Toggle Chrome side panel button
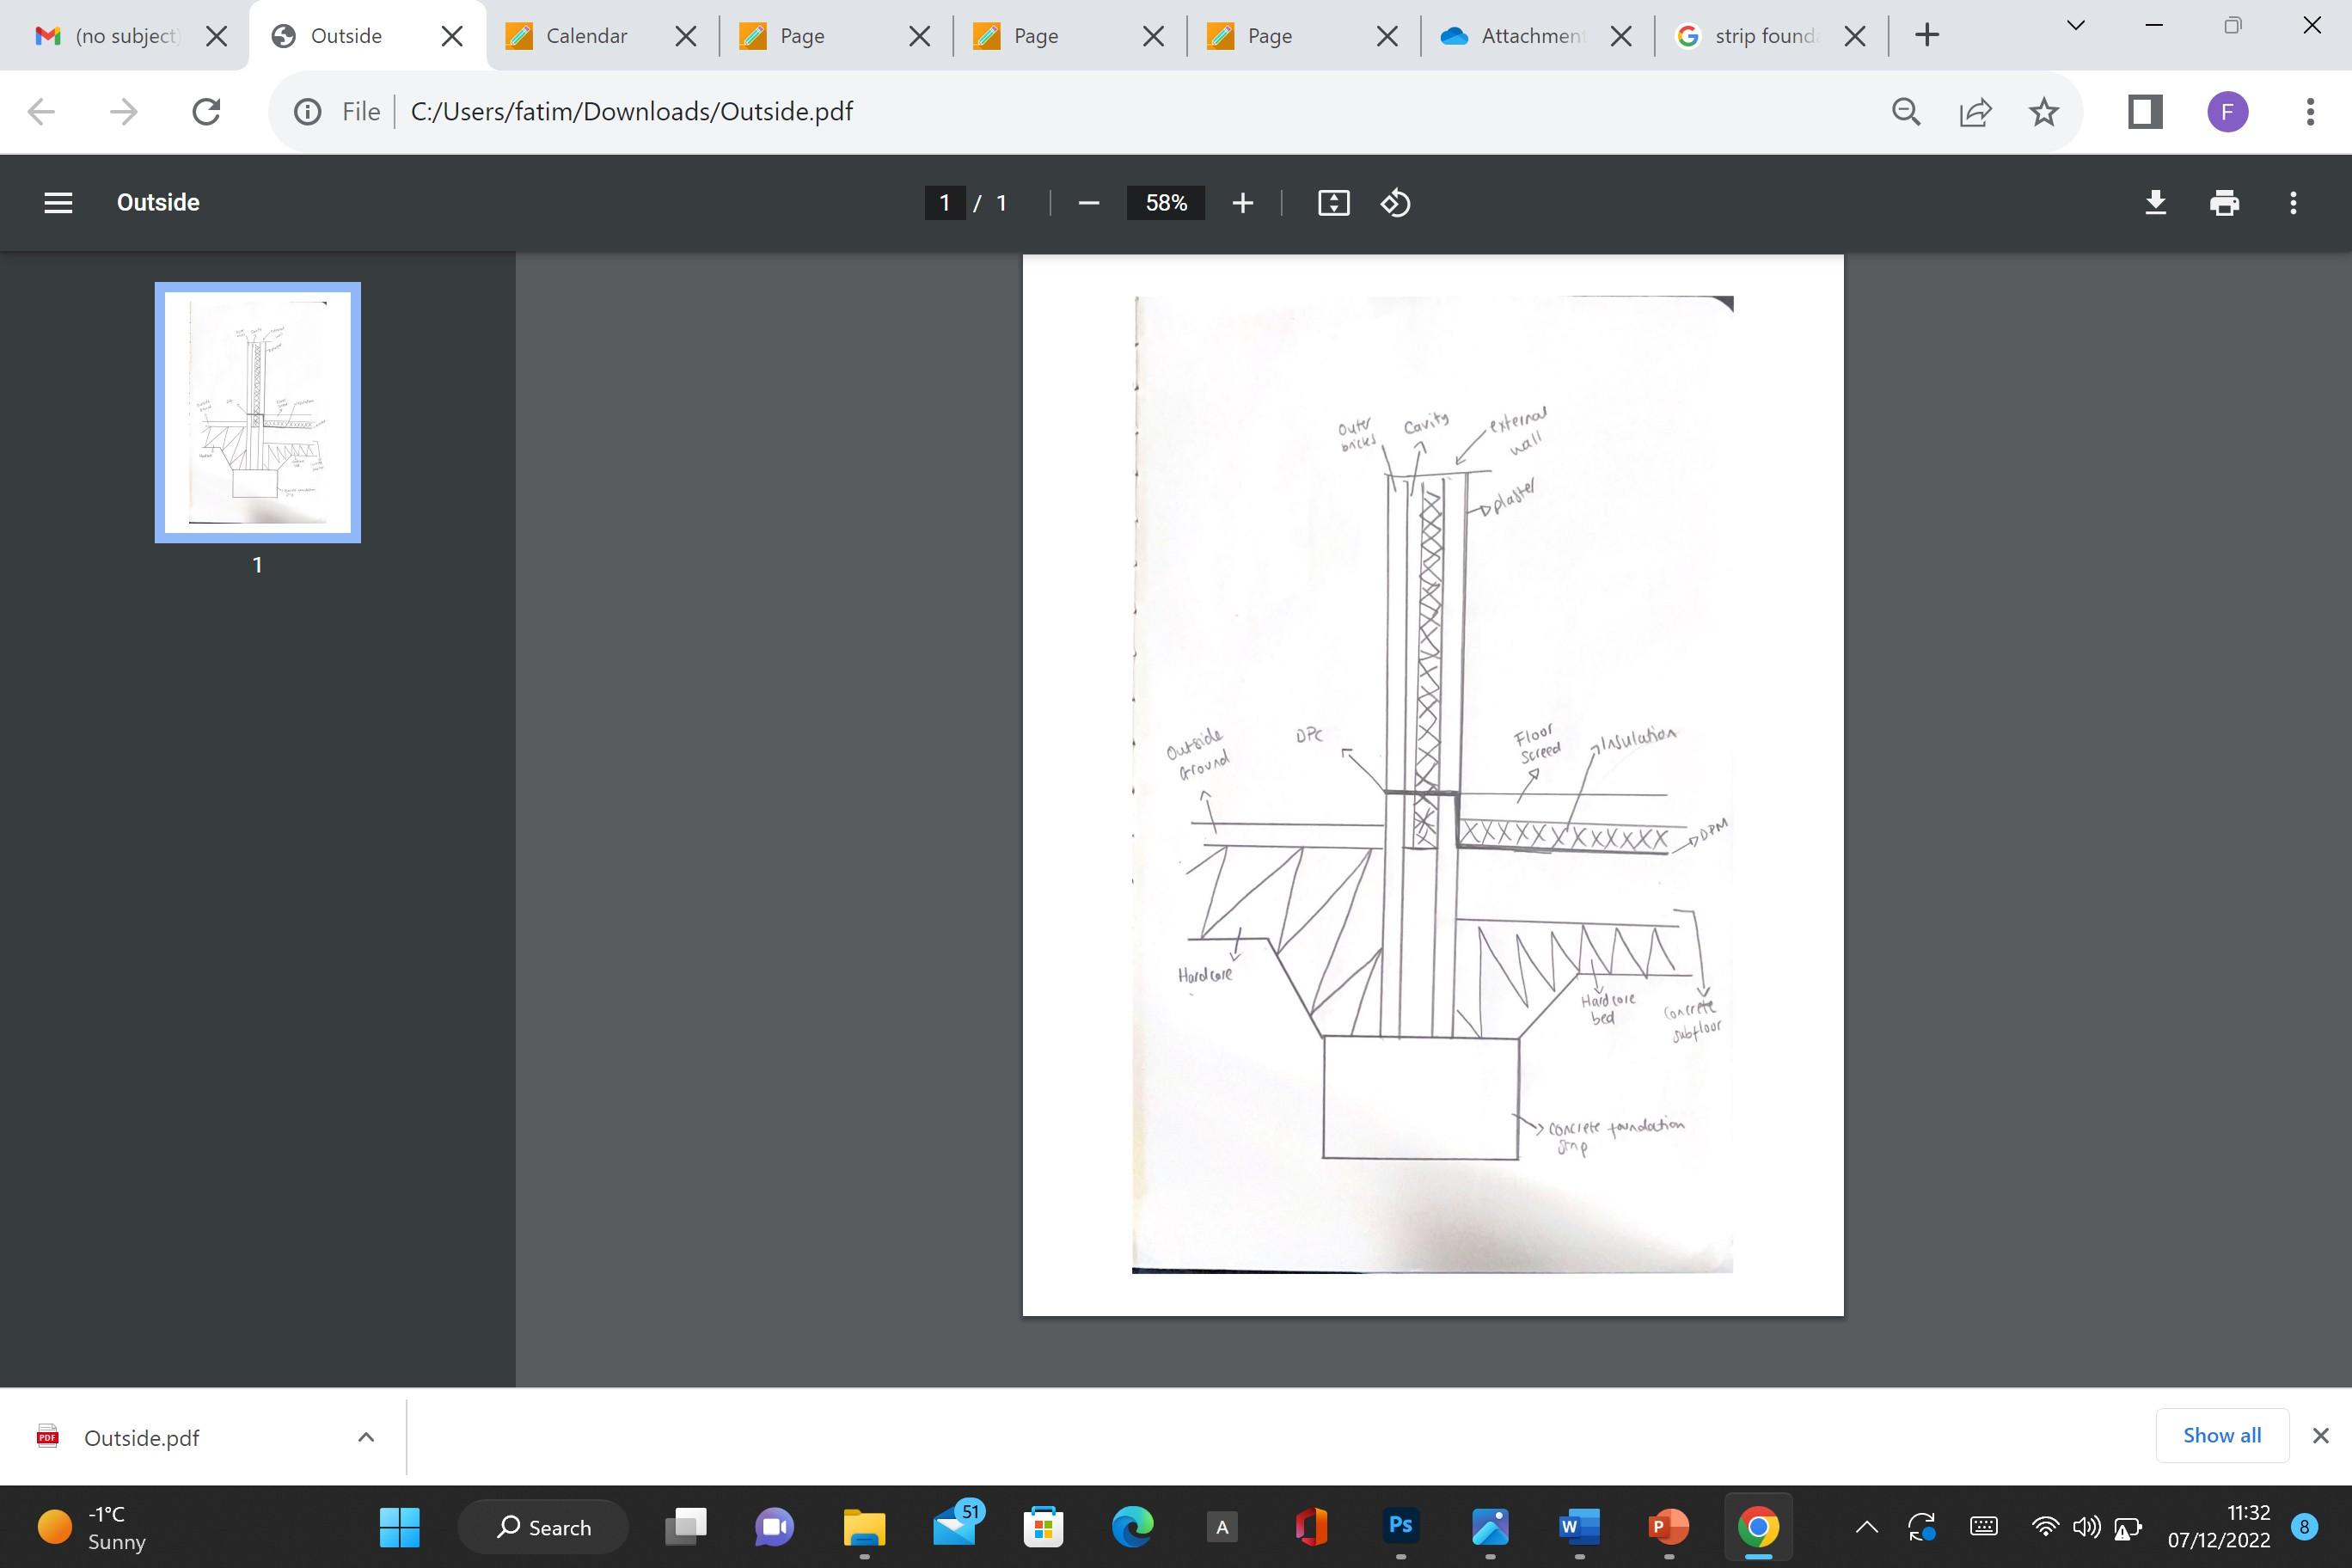This screenshot has height=1568, width=2352. point(2145,111)
